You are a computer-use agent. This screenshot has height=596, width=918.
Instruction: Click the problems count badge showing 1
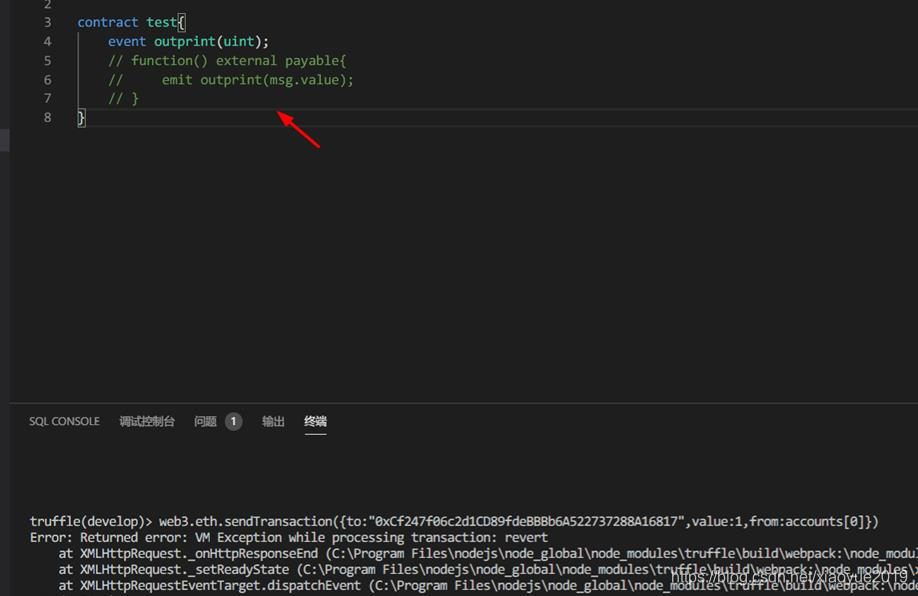click(x=233, y=422)
